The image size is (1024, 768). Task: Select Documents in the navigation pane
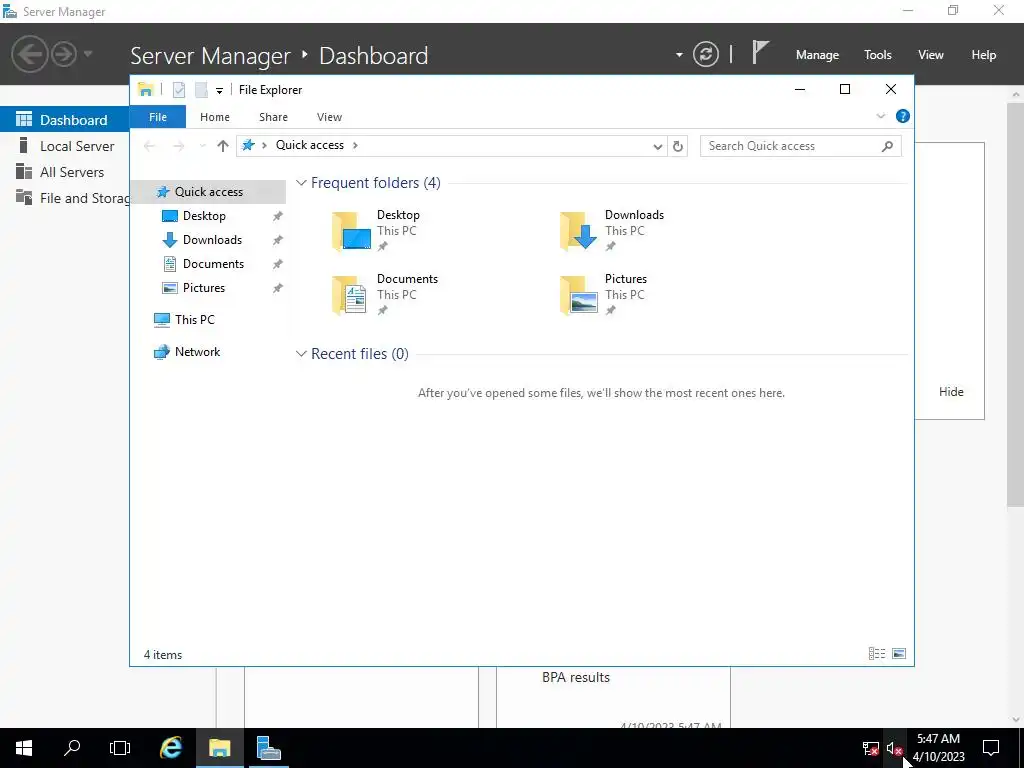(213, 264)
